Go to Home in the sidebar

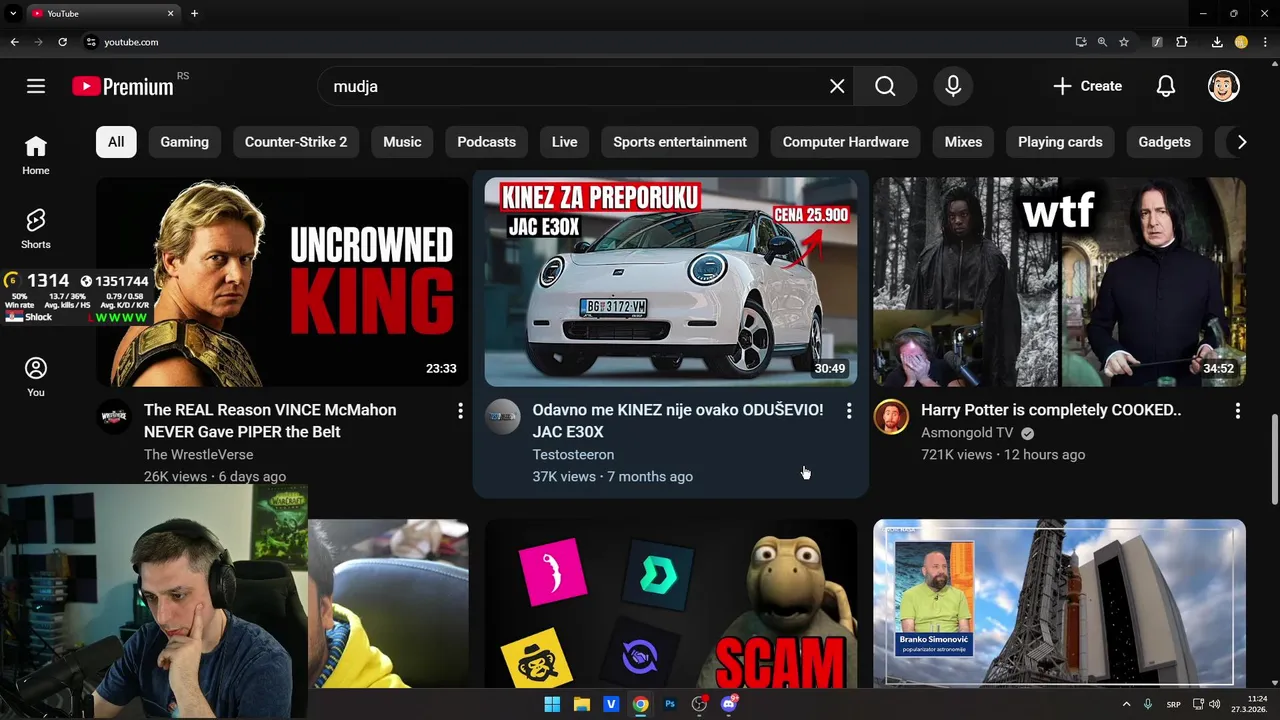[x=36, y=155]
